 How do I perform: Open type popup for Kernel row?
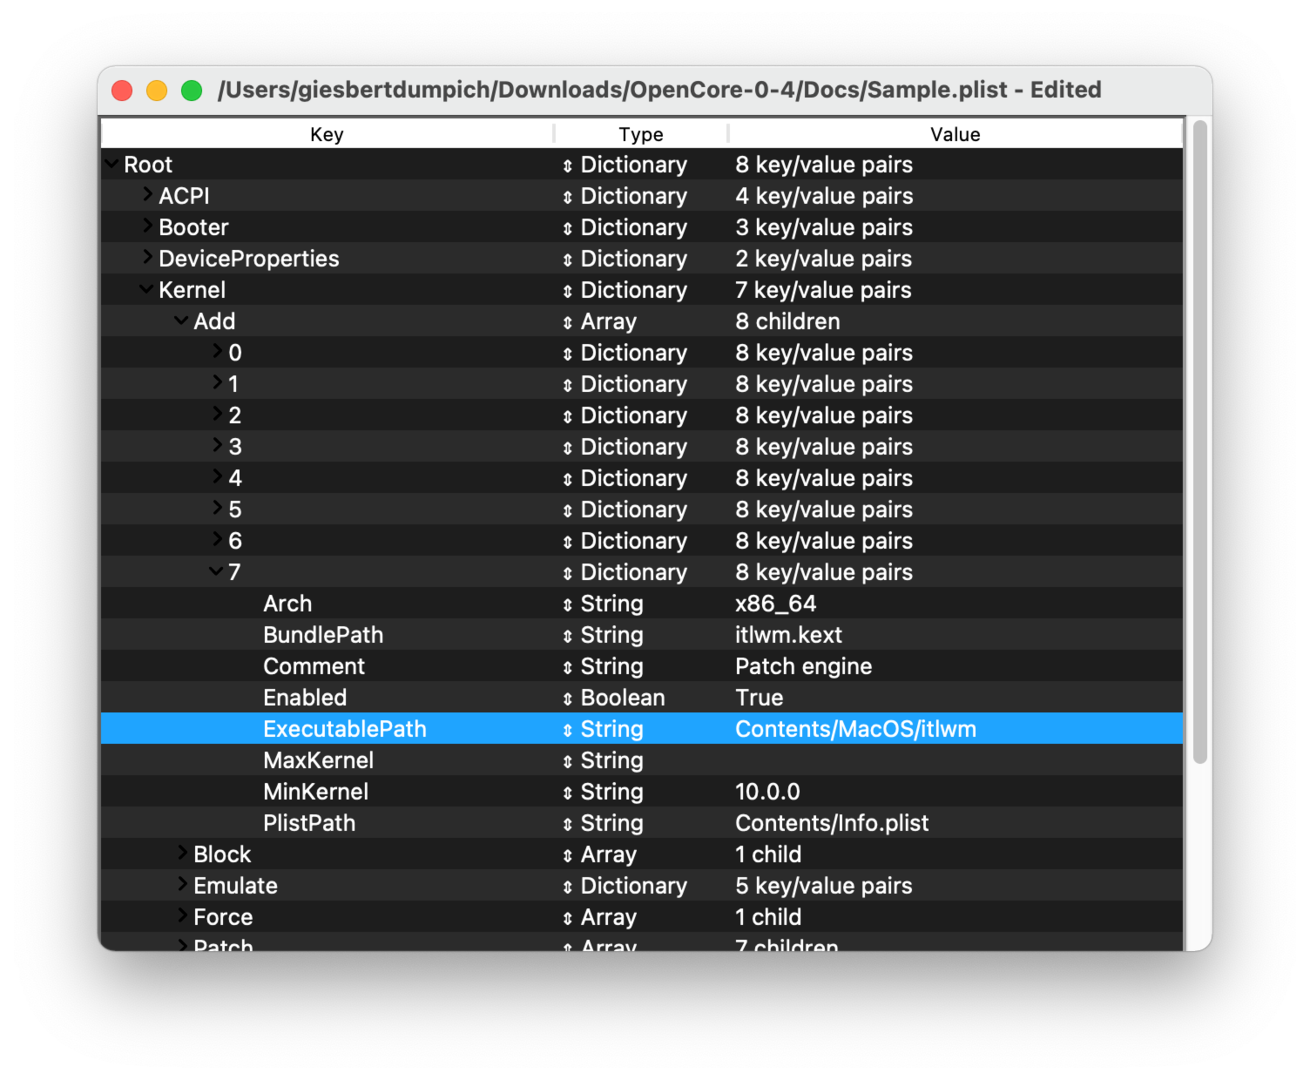pos(567,291)
